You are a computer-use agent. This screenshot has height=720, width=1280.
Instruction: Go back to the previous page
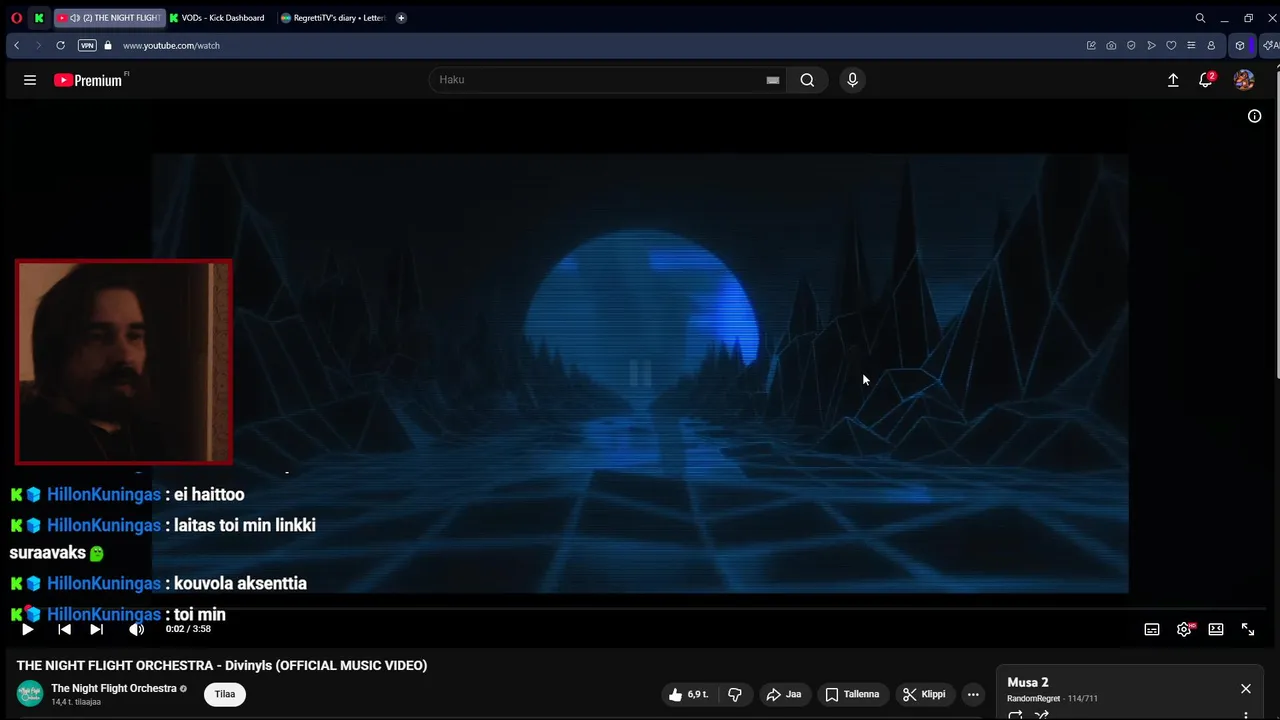(x=16, y=45)
